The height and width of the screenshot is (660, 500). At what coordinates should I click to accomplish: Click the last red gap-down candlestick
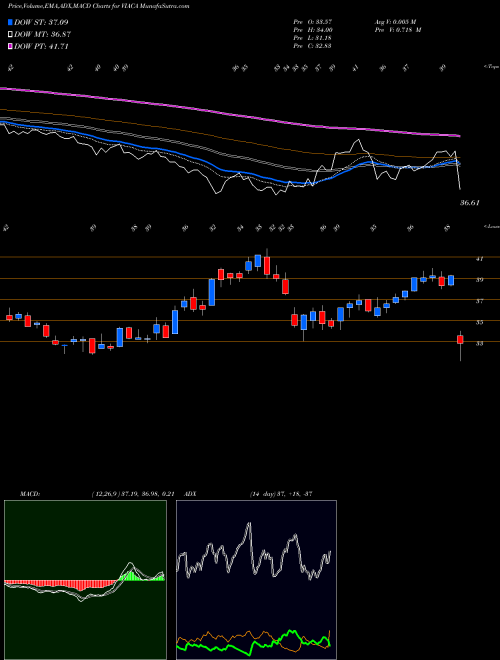[x=460, y=340]
